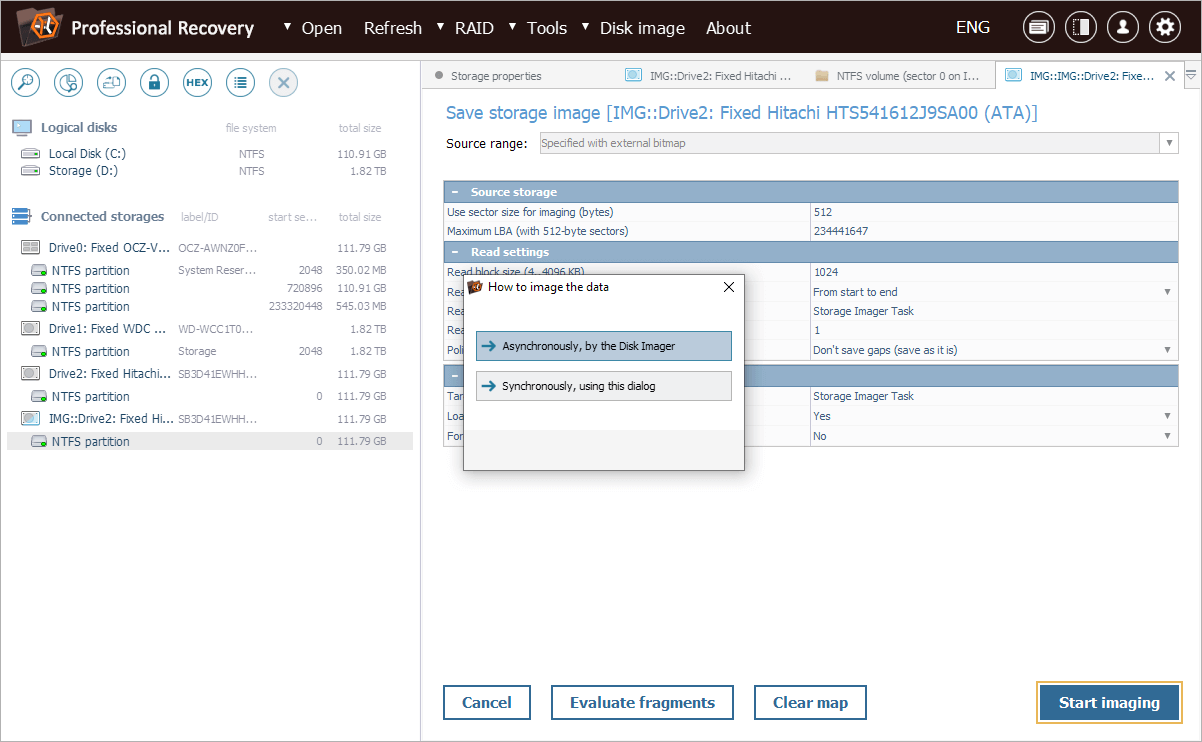Viewport: 1202px width, 742px height.
Task: Open the Tools menu
Action: 546,28
